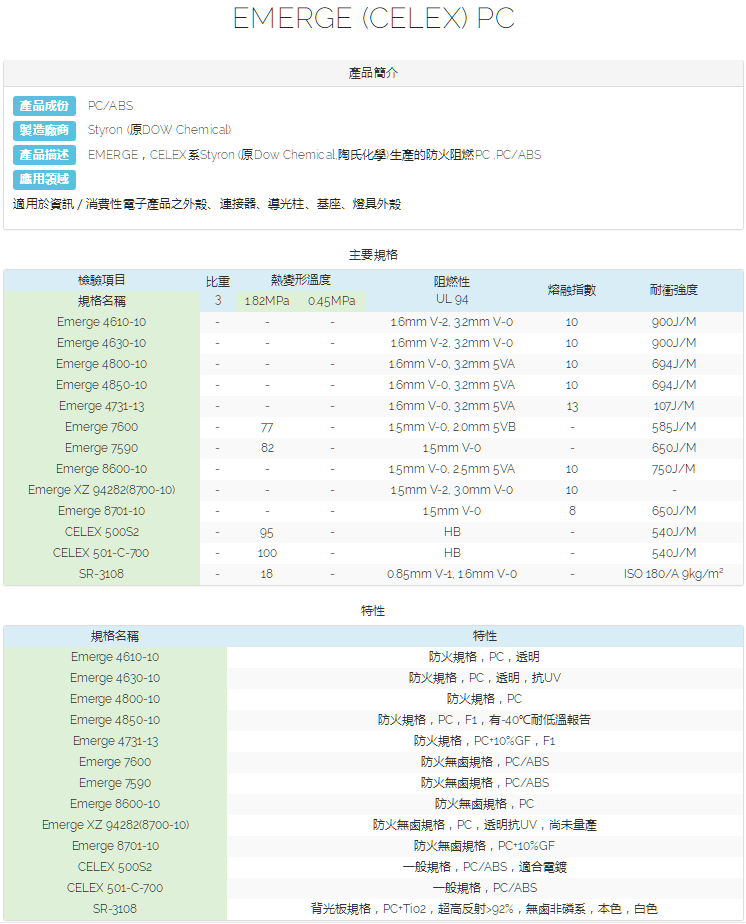Viewport: 746px width, 924px height.
Task: Click Emerge 7600 in the properties table
Action: point(115,762)
